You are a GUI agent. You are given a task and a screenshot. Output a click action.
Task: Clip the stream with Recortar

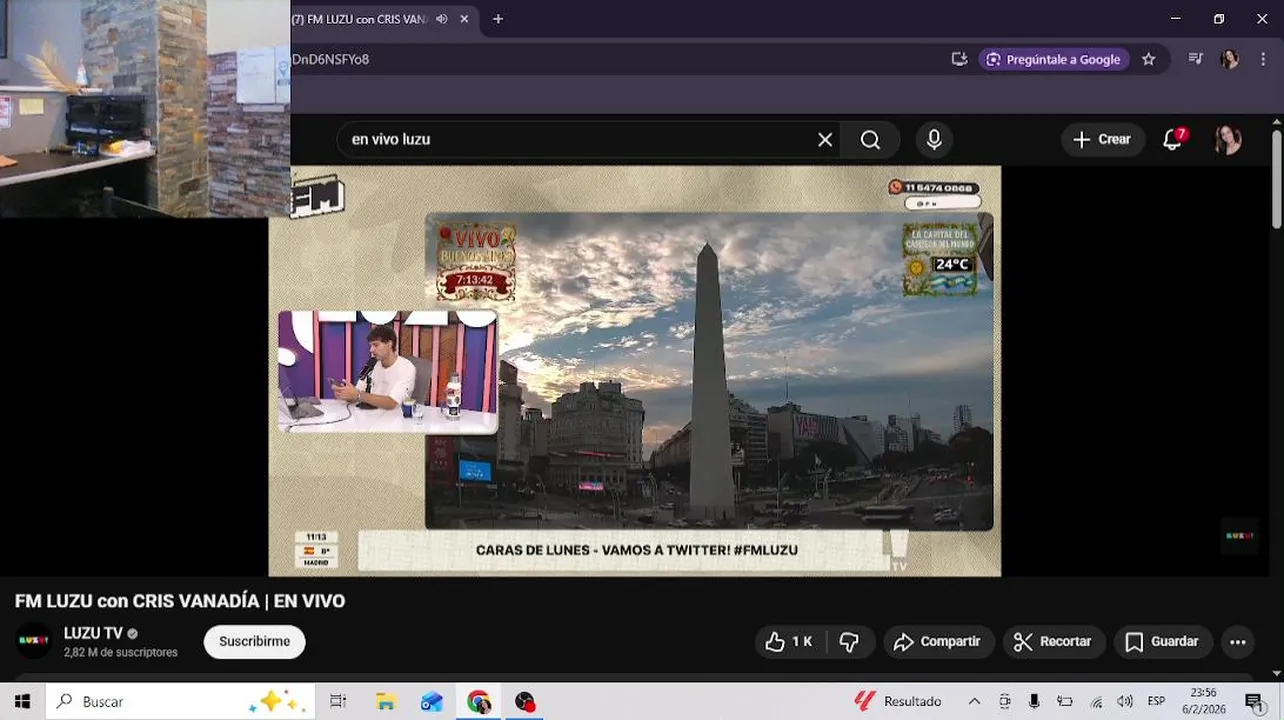tap(1053, 642)
